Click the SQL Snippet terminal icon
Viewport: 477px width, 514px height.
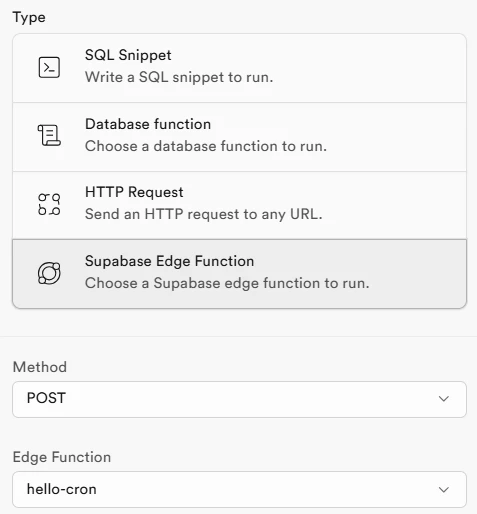pos(49,67)
